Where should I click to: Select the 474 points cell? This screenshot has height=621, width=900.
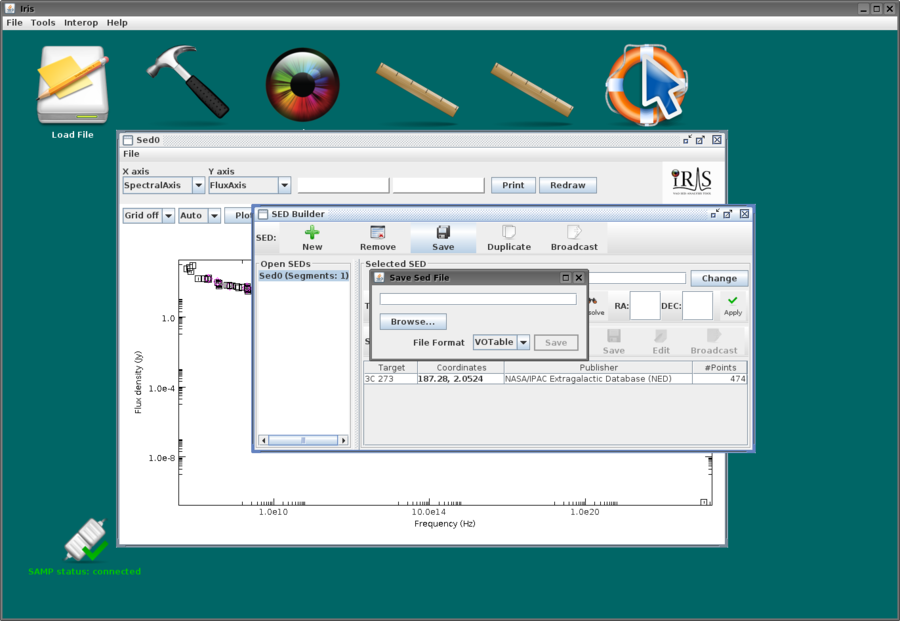pyautogui.click(x=720, y=379)
